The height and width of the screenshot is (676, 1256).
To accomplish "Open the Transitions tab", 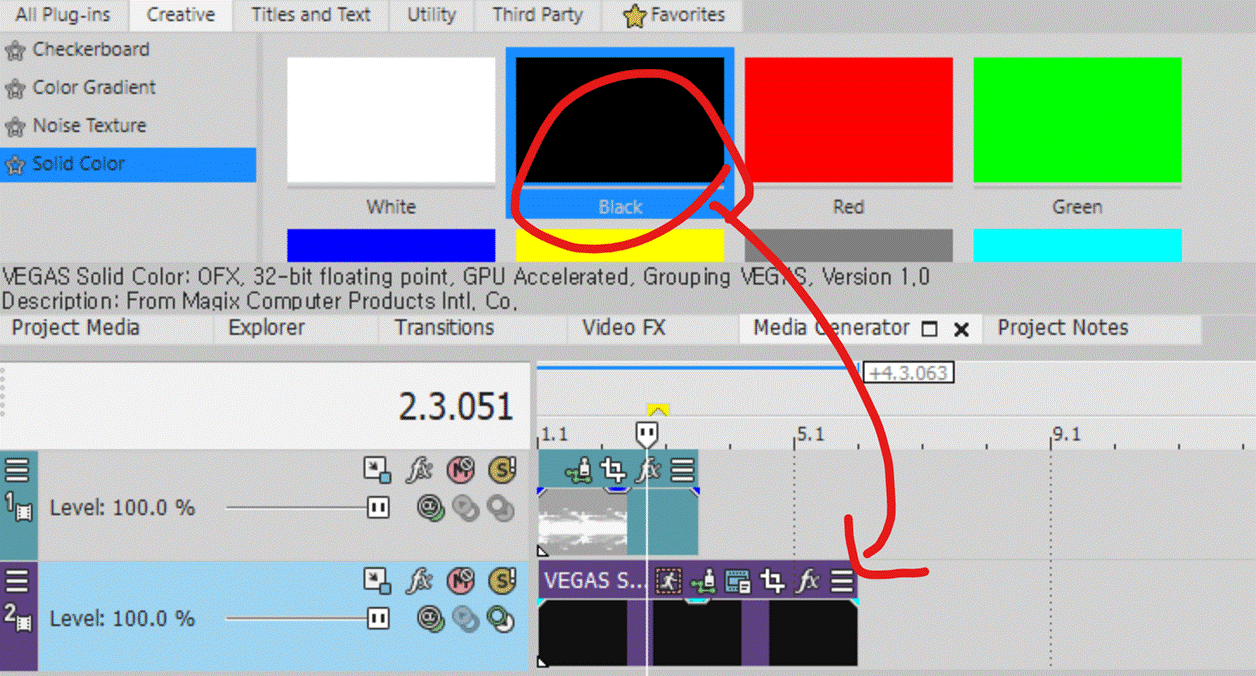I will (x=444, y=328).
